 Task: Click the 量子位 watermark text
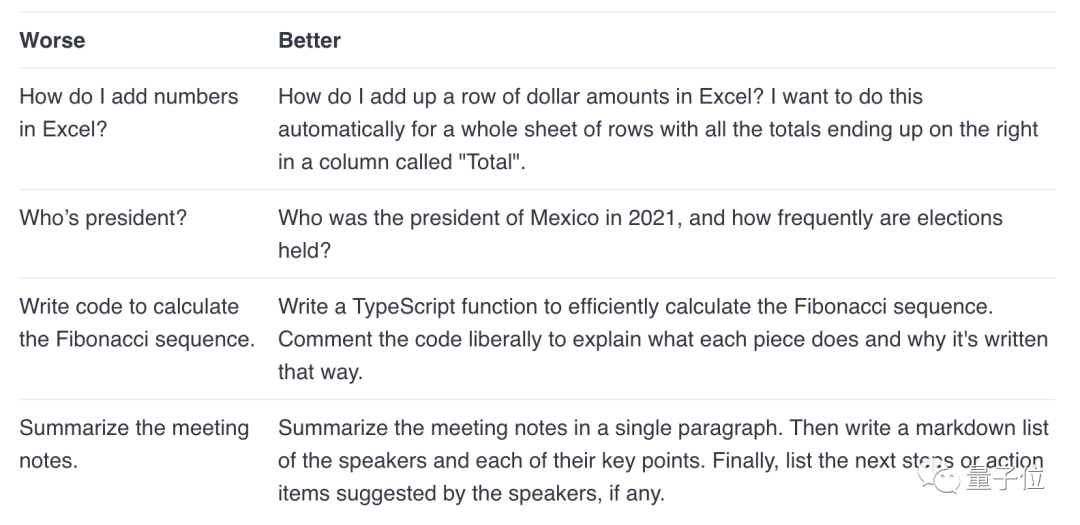click(1005, 477)
